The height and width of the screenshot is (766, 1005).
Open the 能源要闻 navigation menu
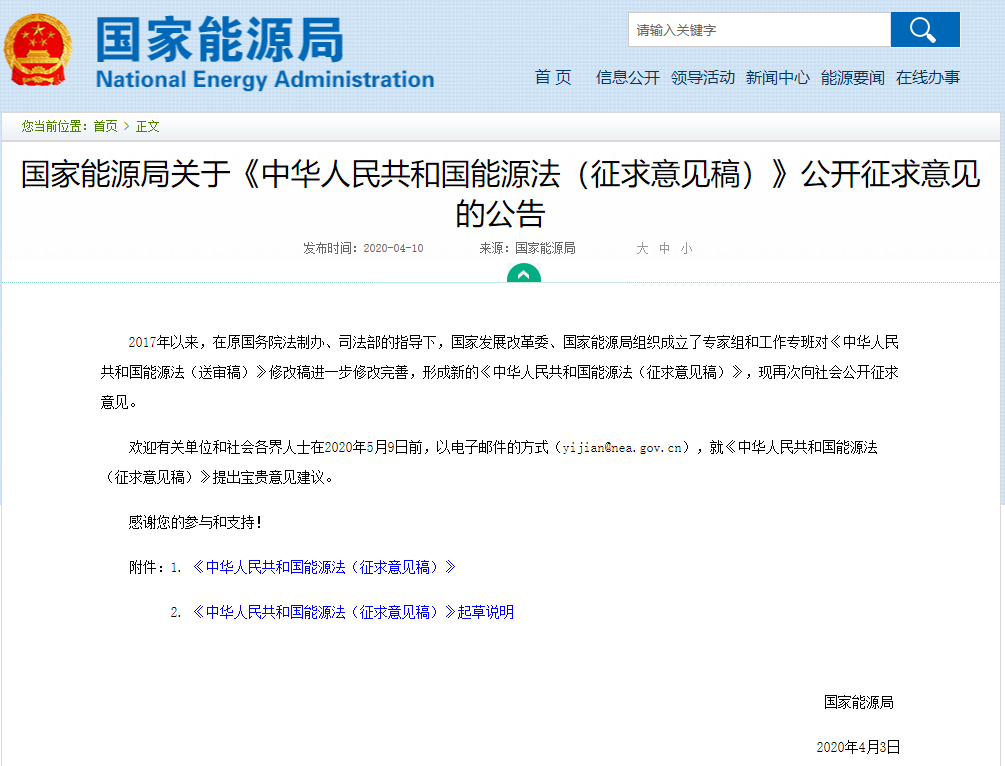coord(852,78)
